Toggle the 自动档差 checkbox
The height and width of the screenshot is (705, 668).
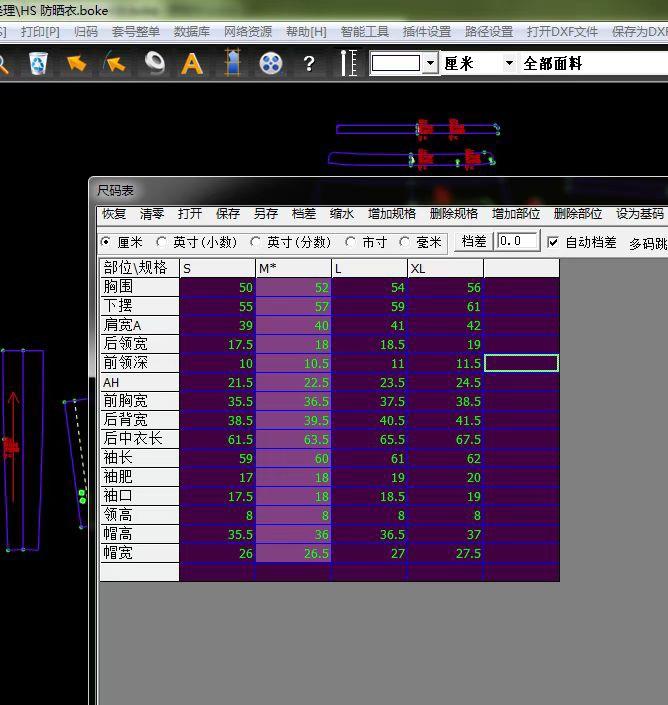[552, 243]
